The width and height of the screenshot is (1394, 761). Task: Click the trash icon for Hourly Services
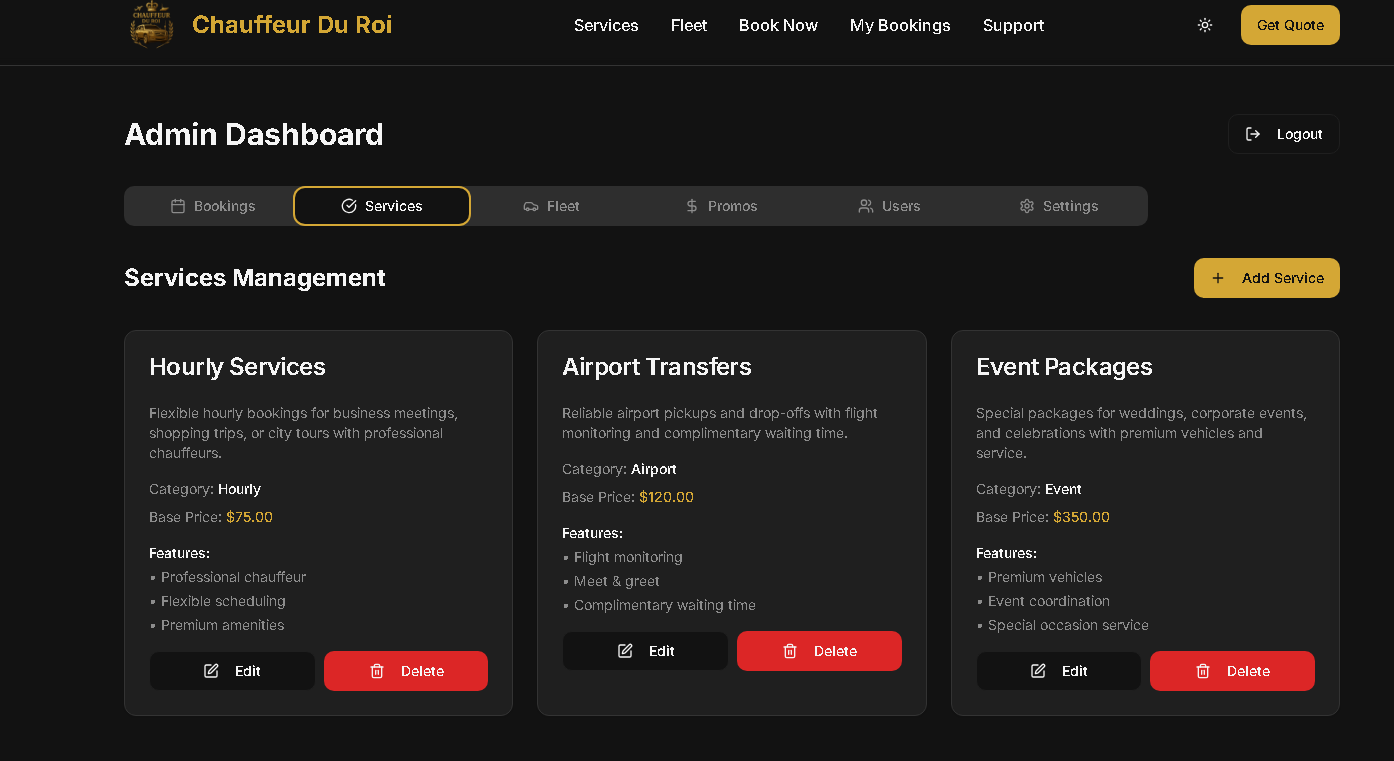point(377,671)
